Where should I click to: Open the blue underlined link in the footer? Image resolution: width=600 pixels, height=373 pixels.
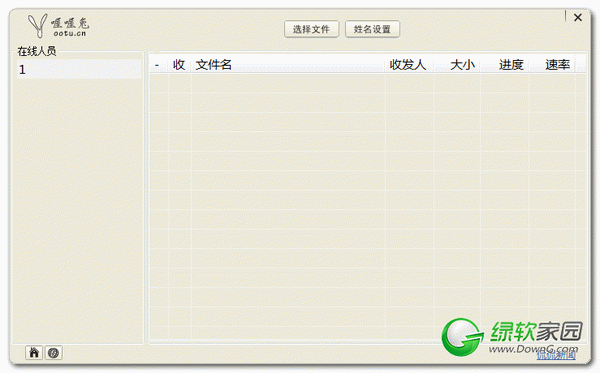556,355
